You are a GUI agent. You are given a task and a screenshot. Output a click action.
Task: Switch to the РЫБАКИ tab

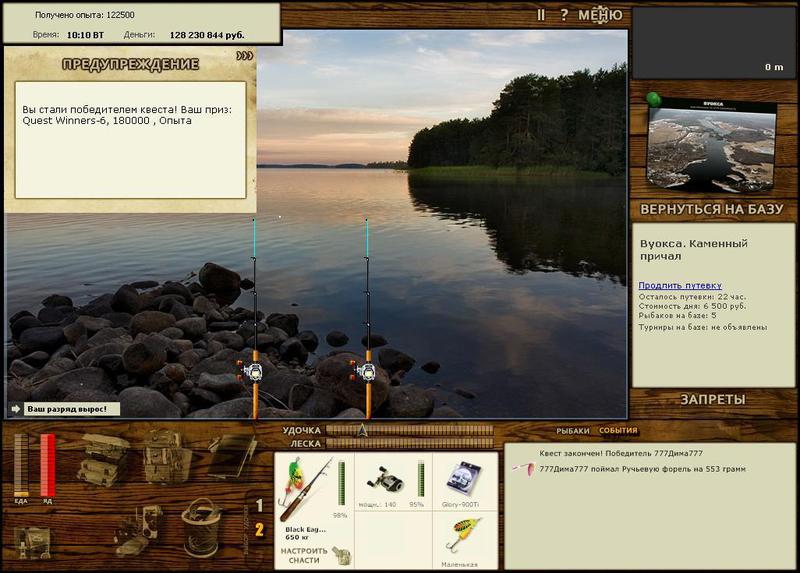tap(572, 431)
